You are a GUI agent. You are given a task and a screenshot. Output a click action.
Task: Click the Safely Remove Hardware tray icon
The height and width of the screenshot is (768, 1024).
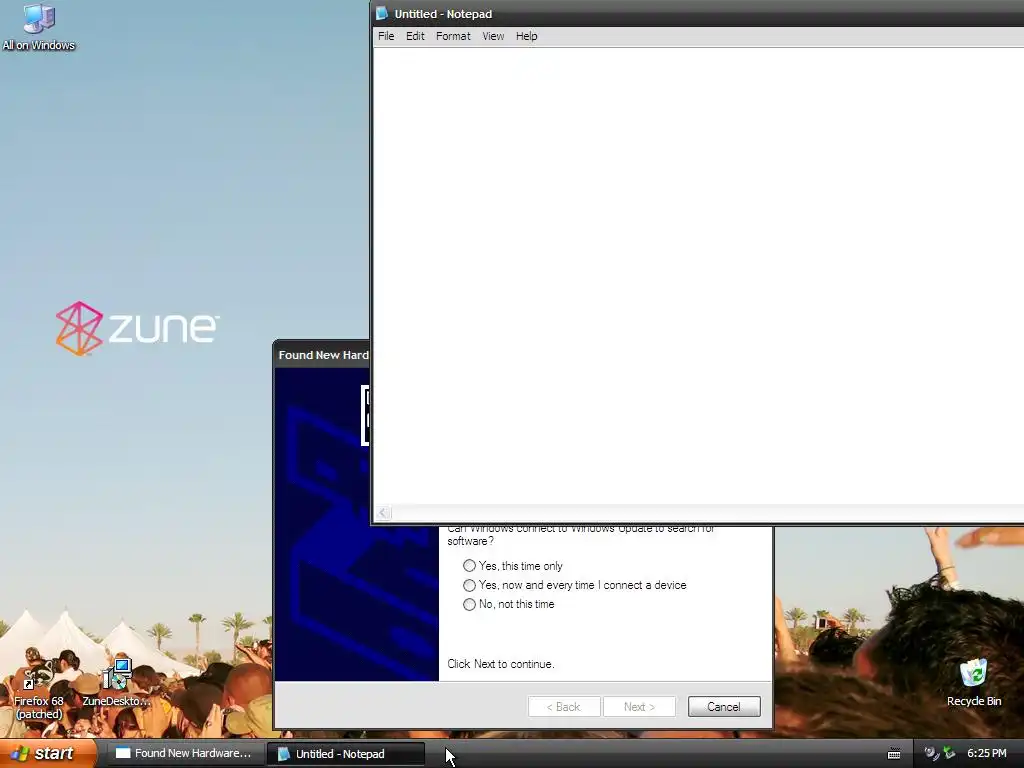coord(950,754)
